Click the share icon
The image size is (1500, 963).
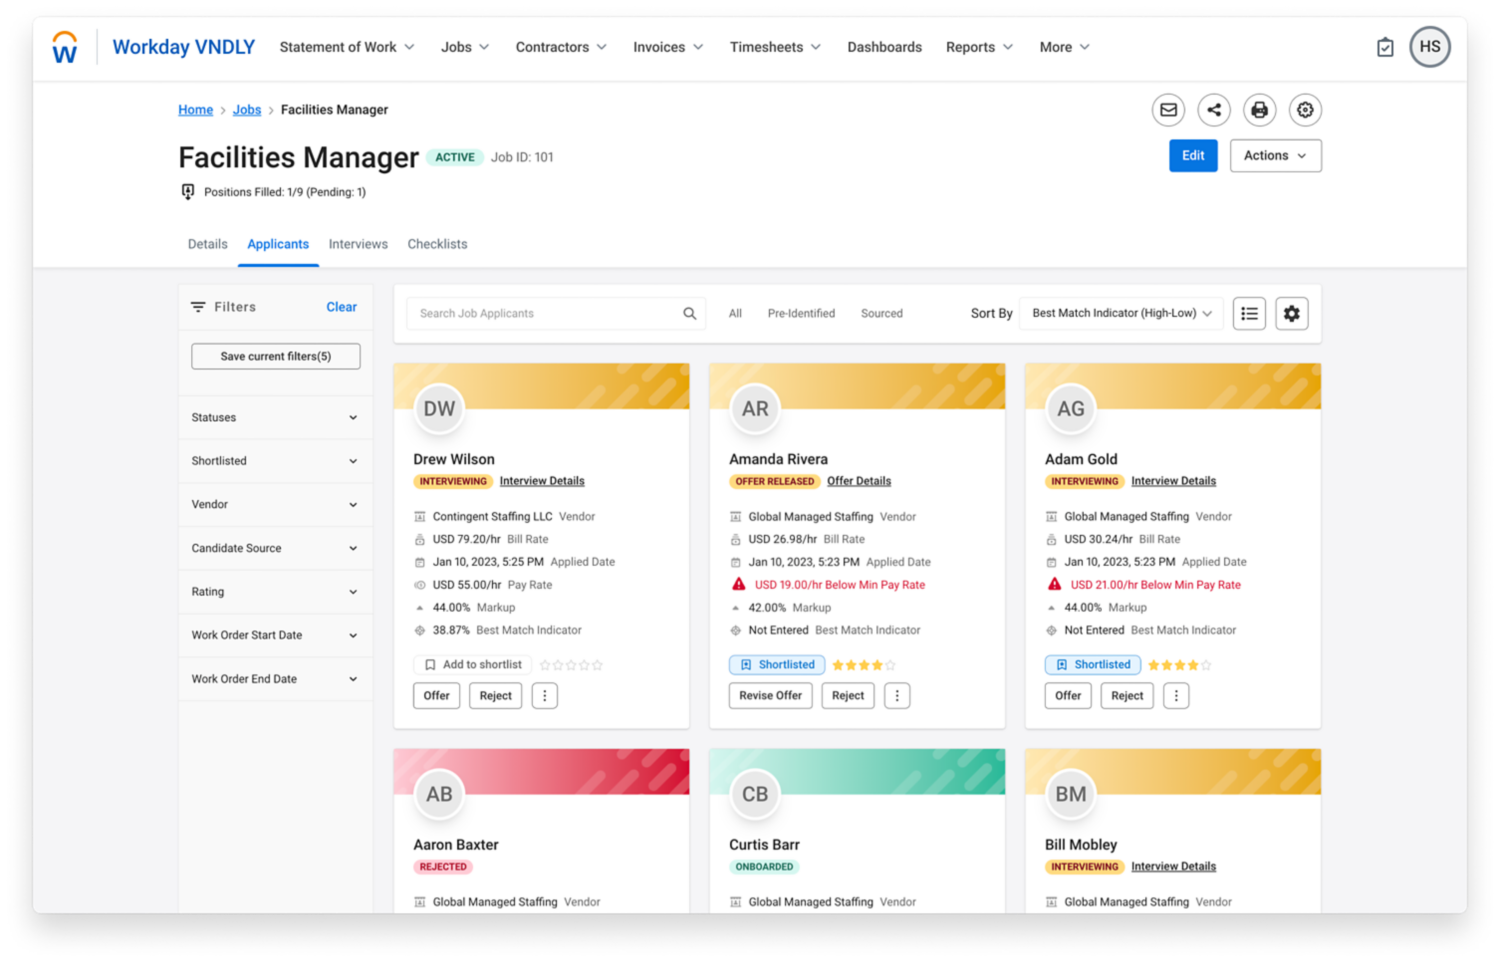tap(1213, 110)
